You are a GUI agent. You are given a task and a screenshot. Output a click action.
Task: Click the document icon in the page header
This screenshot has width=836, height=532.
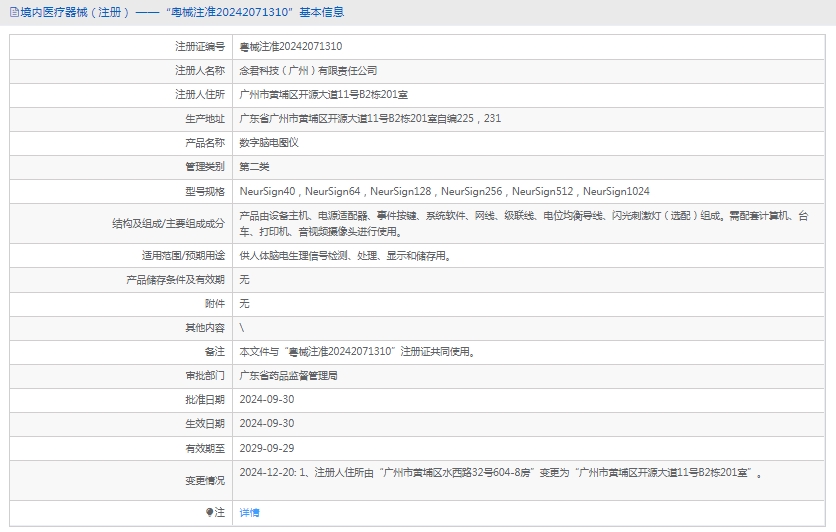click(x=11, y=12)
